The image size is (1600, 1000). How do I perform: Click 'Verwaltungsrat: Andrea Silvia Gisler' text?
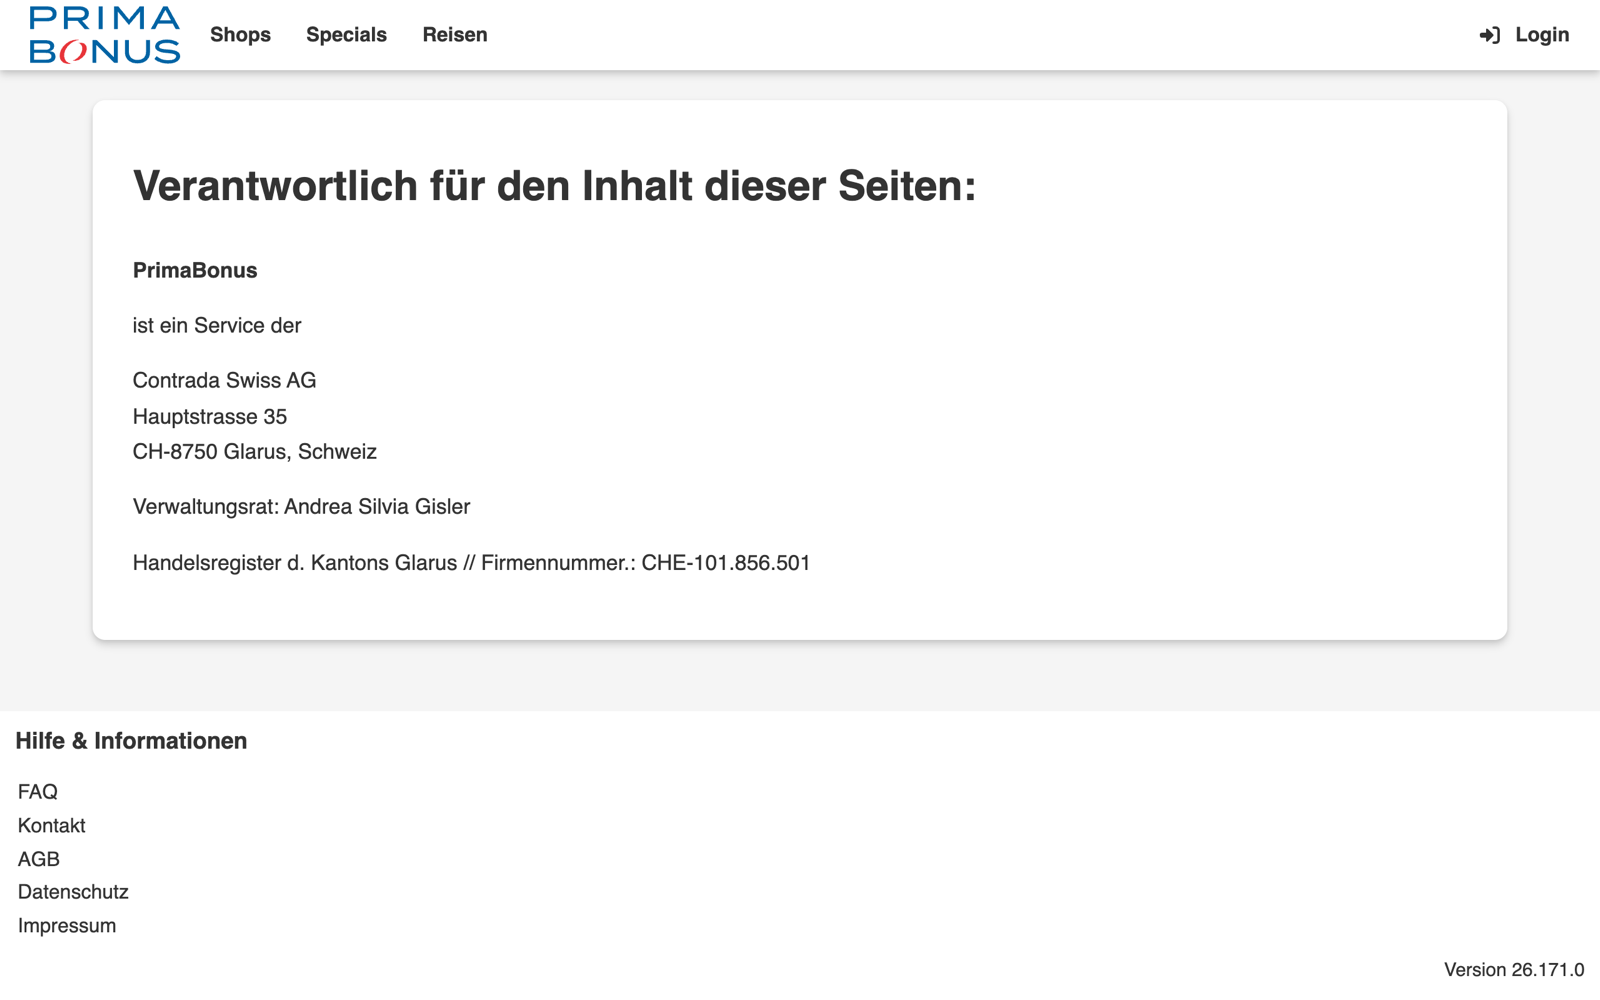click(x=301, y=507)
